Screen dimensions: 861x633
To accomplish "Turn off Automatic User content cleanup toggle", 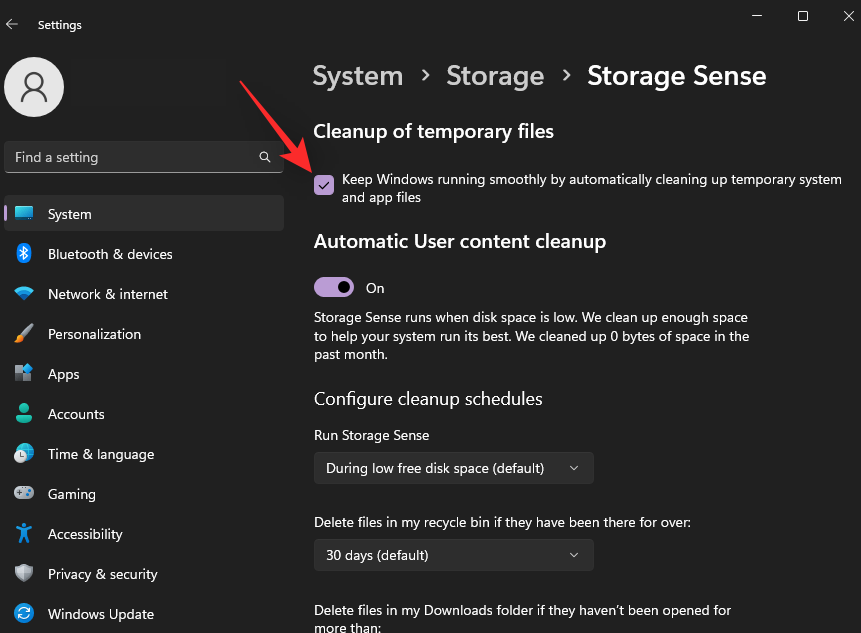I will click(334, 287).
